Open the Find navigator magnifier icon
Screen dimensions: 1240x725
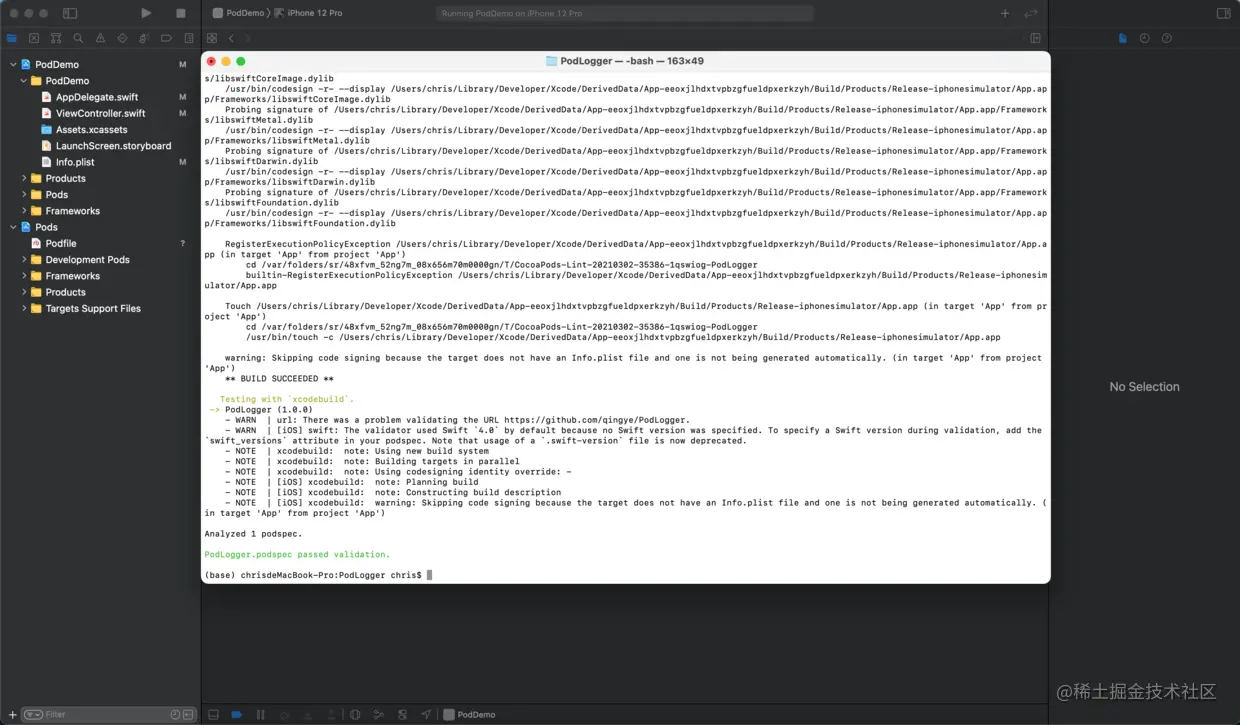pyautogui.click(x=78, y=38)
